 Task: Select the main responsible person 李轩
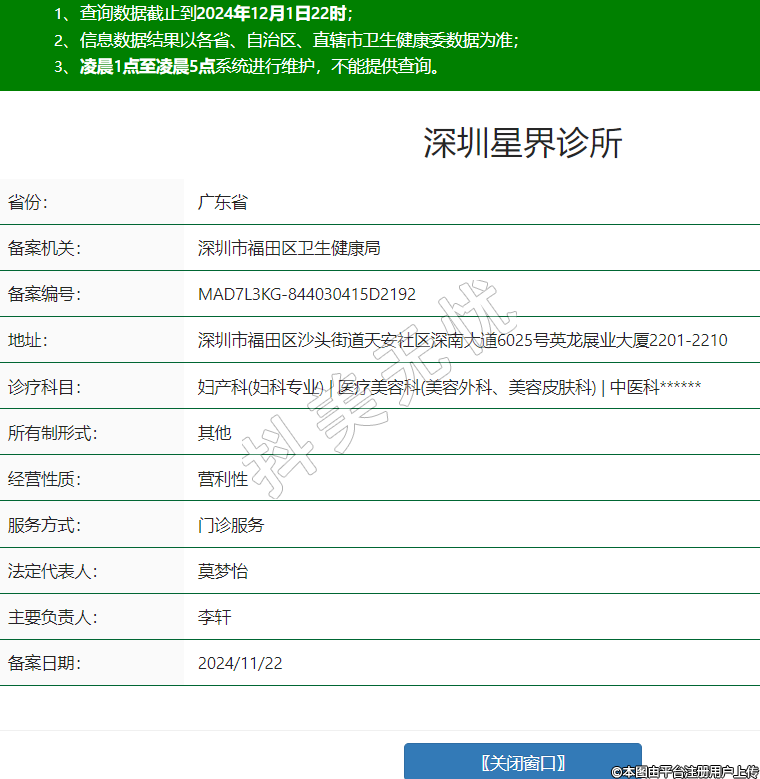[214, 617]
